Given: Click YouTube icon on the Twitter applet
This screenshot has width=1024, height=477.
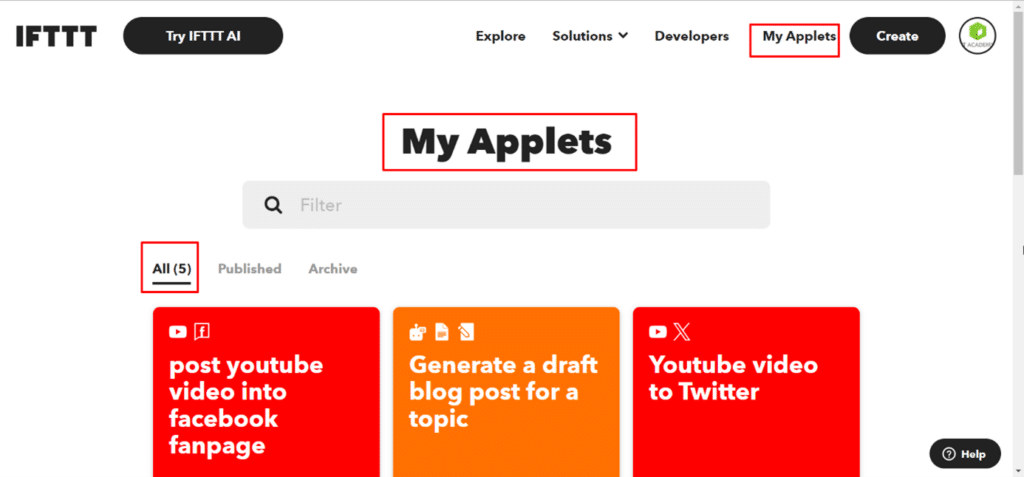Looking at the screenshot, I should point(658,332).
